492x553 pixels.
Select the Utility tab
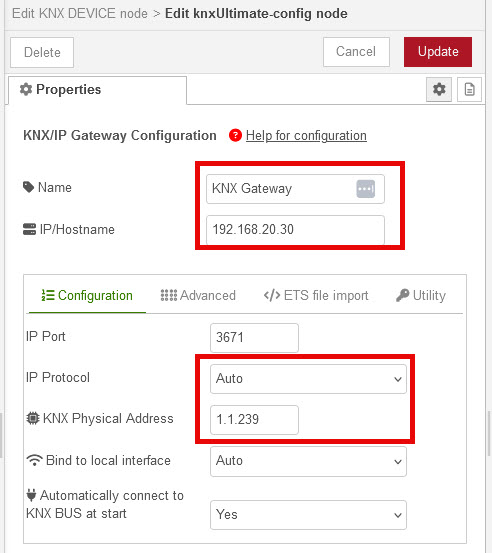coord(421,295)
